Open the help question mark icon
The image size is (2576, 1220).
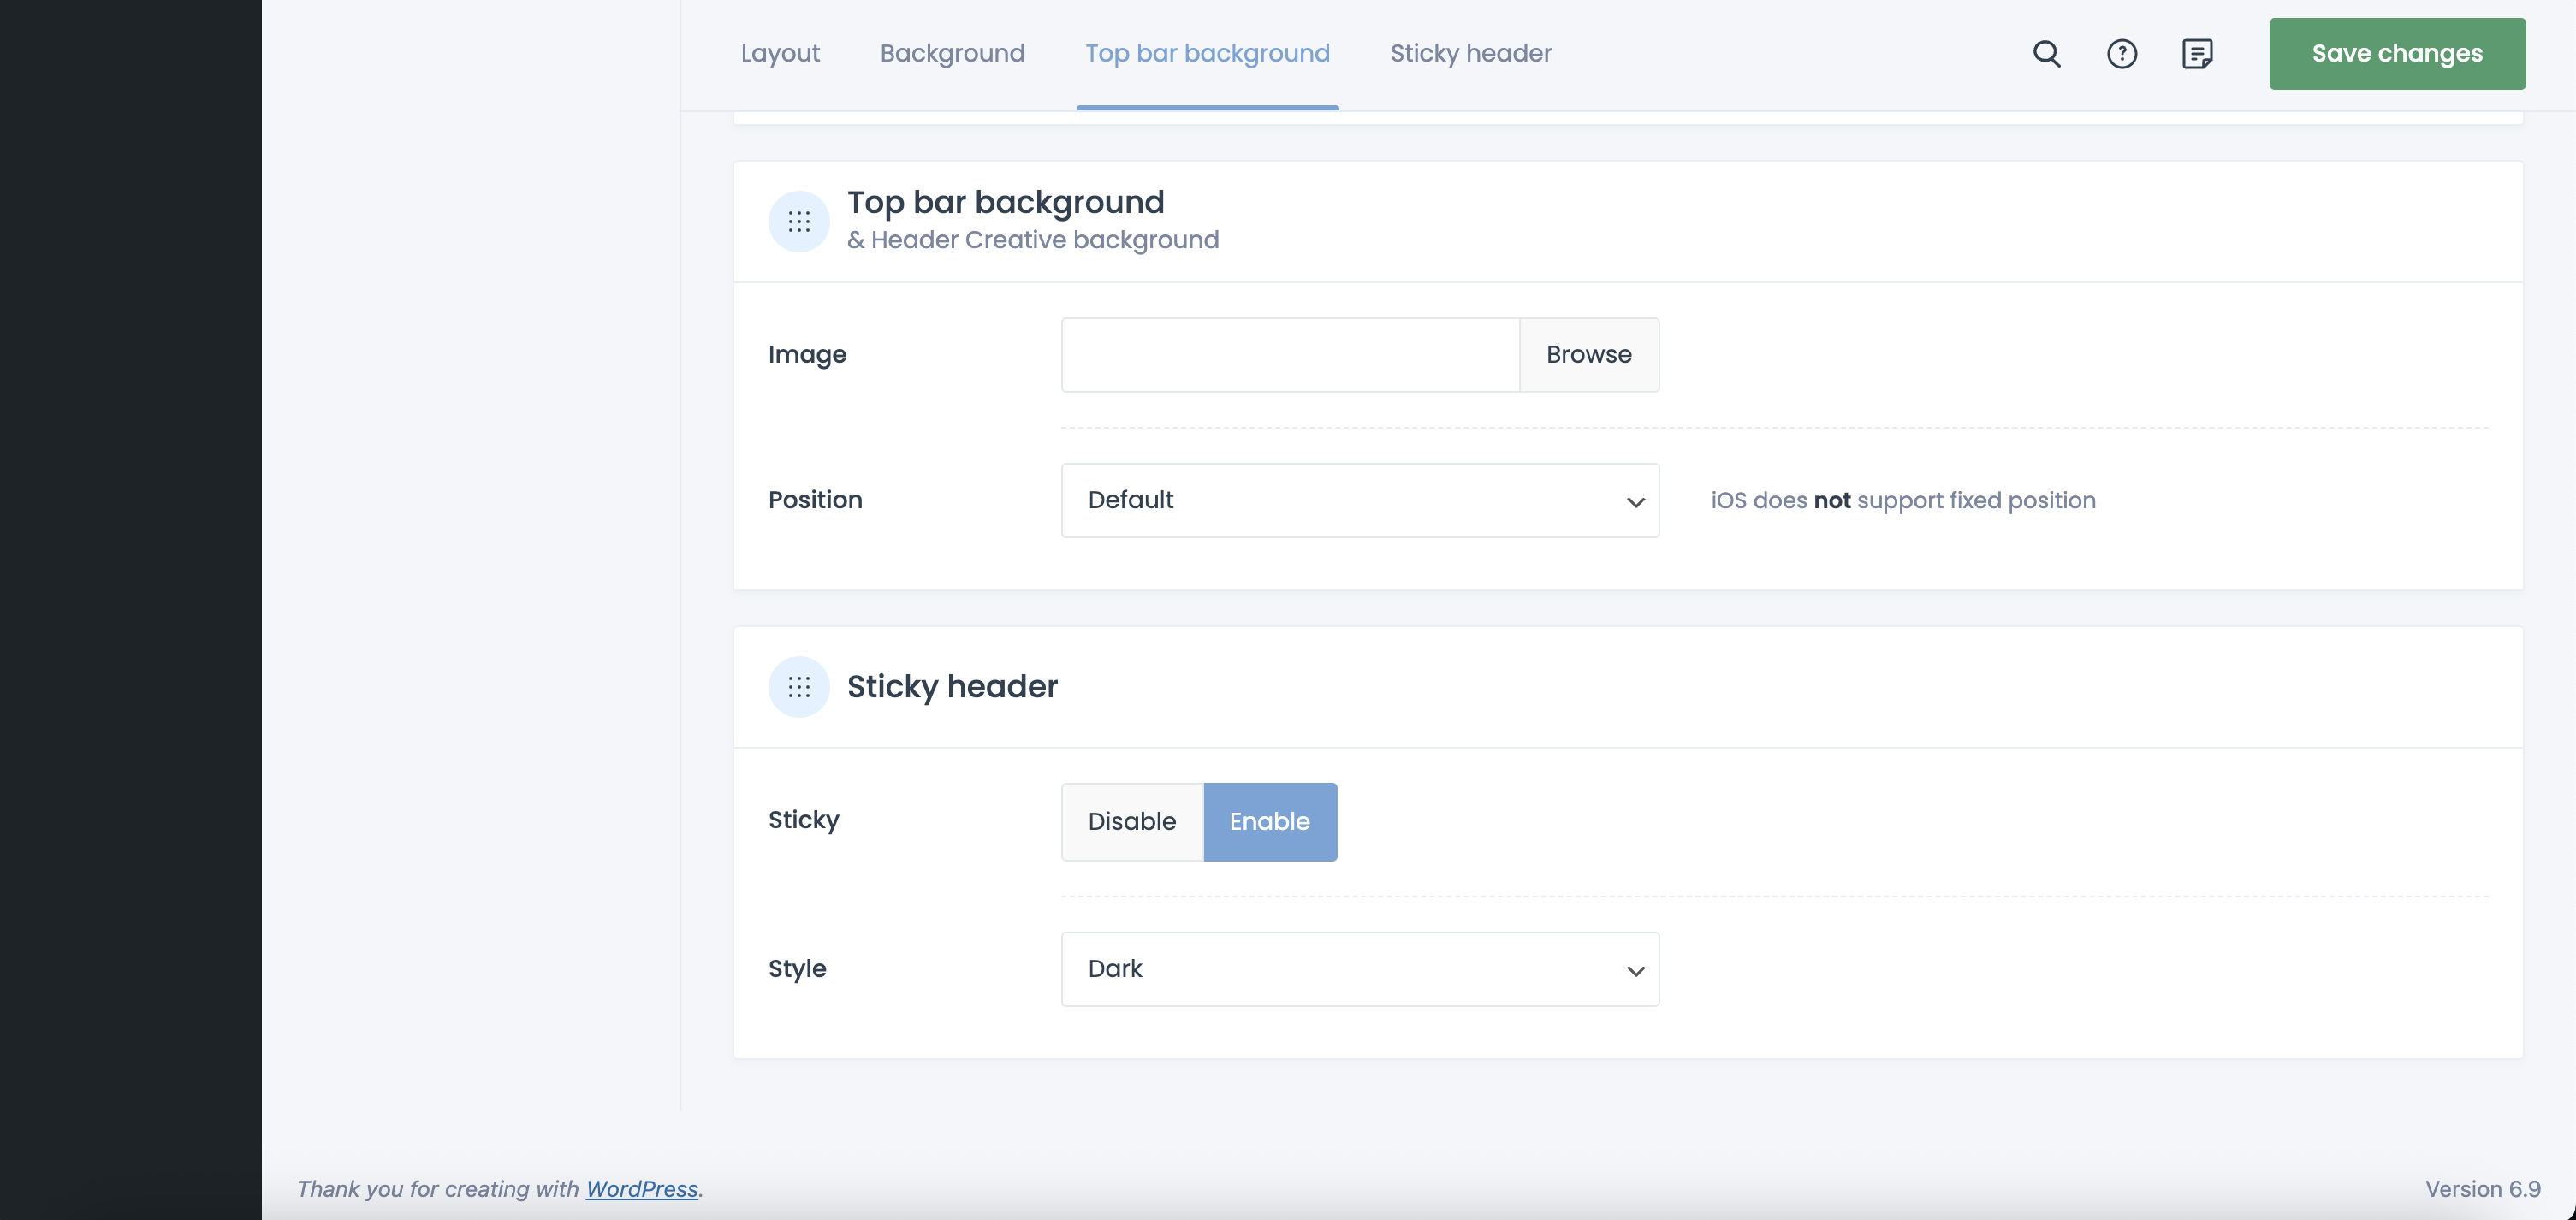[2121, 54]
